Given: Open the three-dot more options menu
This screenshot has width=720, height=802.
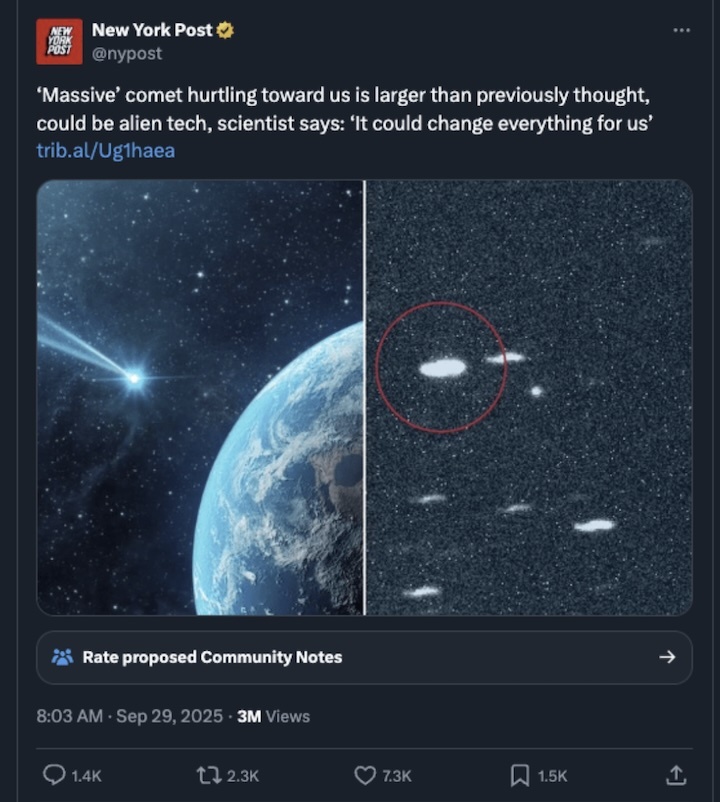Looking at the screenshot, I should (x=681, y=30).
